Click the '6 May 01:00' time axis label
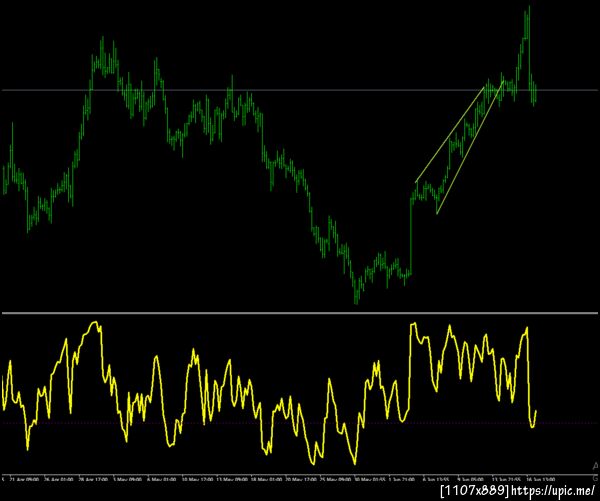The width and height of the screenshot is (600, 501). 161,480
